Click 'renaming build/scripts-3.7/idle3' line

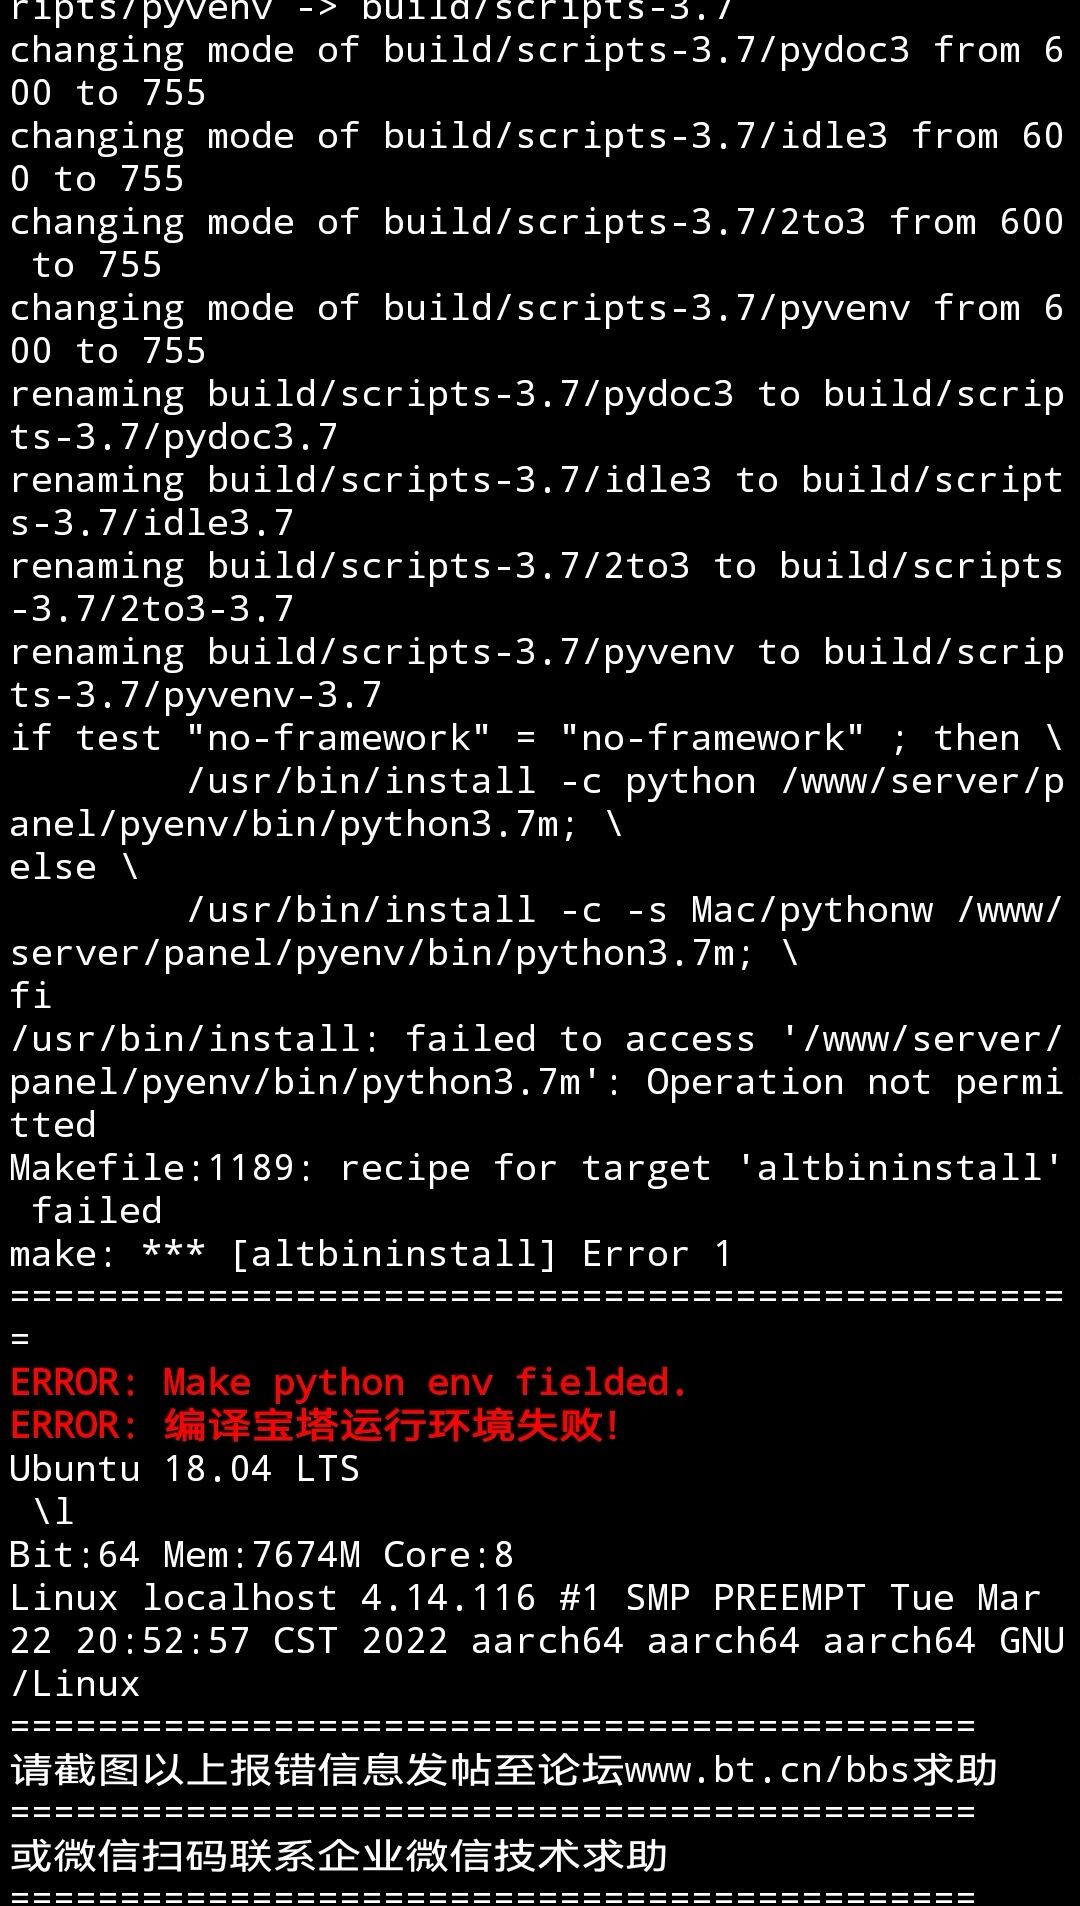pyautogui.click(x=536, y=501)
